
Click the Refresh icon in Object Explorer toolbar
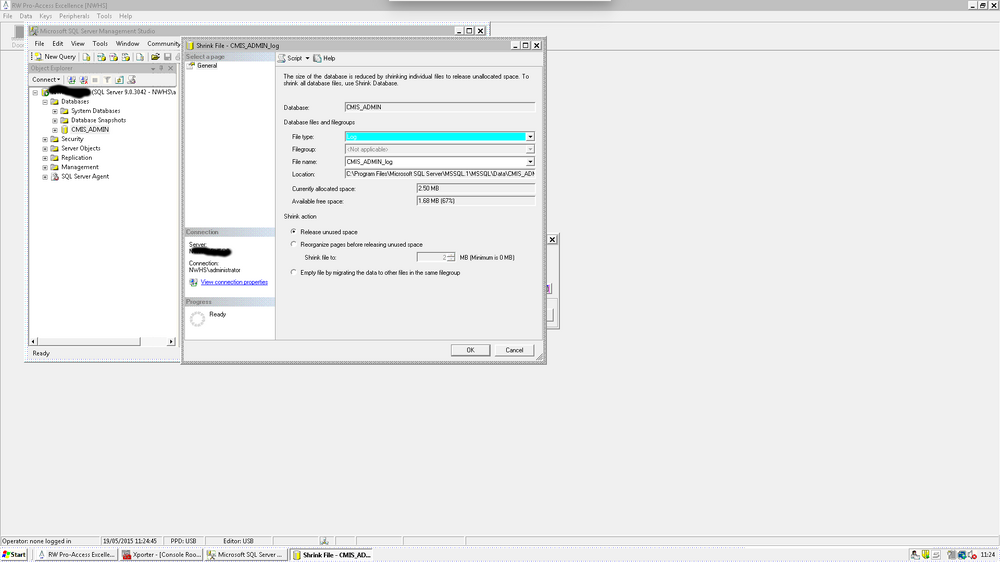pyautogui.click(x=119, y=80)
